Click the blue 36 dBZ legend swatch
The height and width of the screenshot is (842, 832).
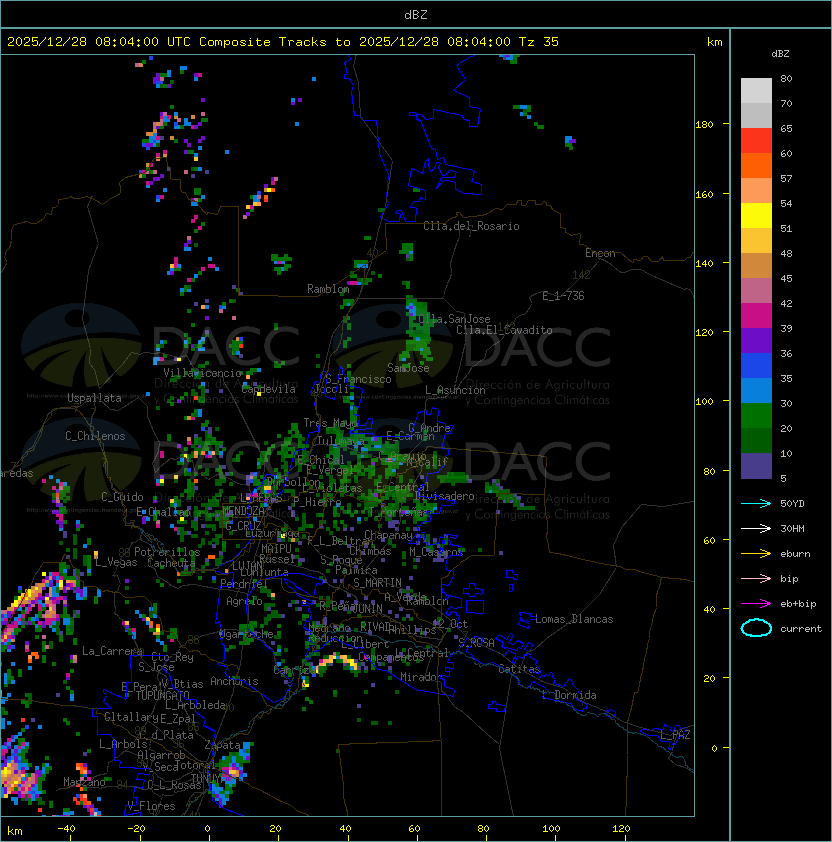[x=756, y=366]
